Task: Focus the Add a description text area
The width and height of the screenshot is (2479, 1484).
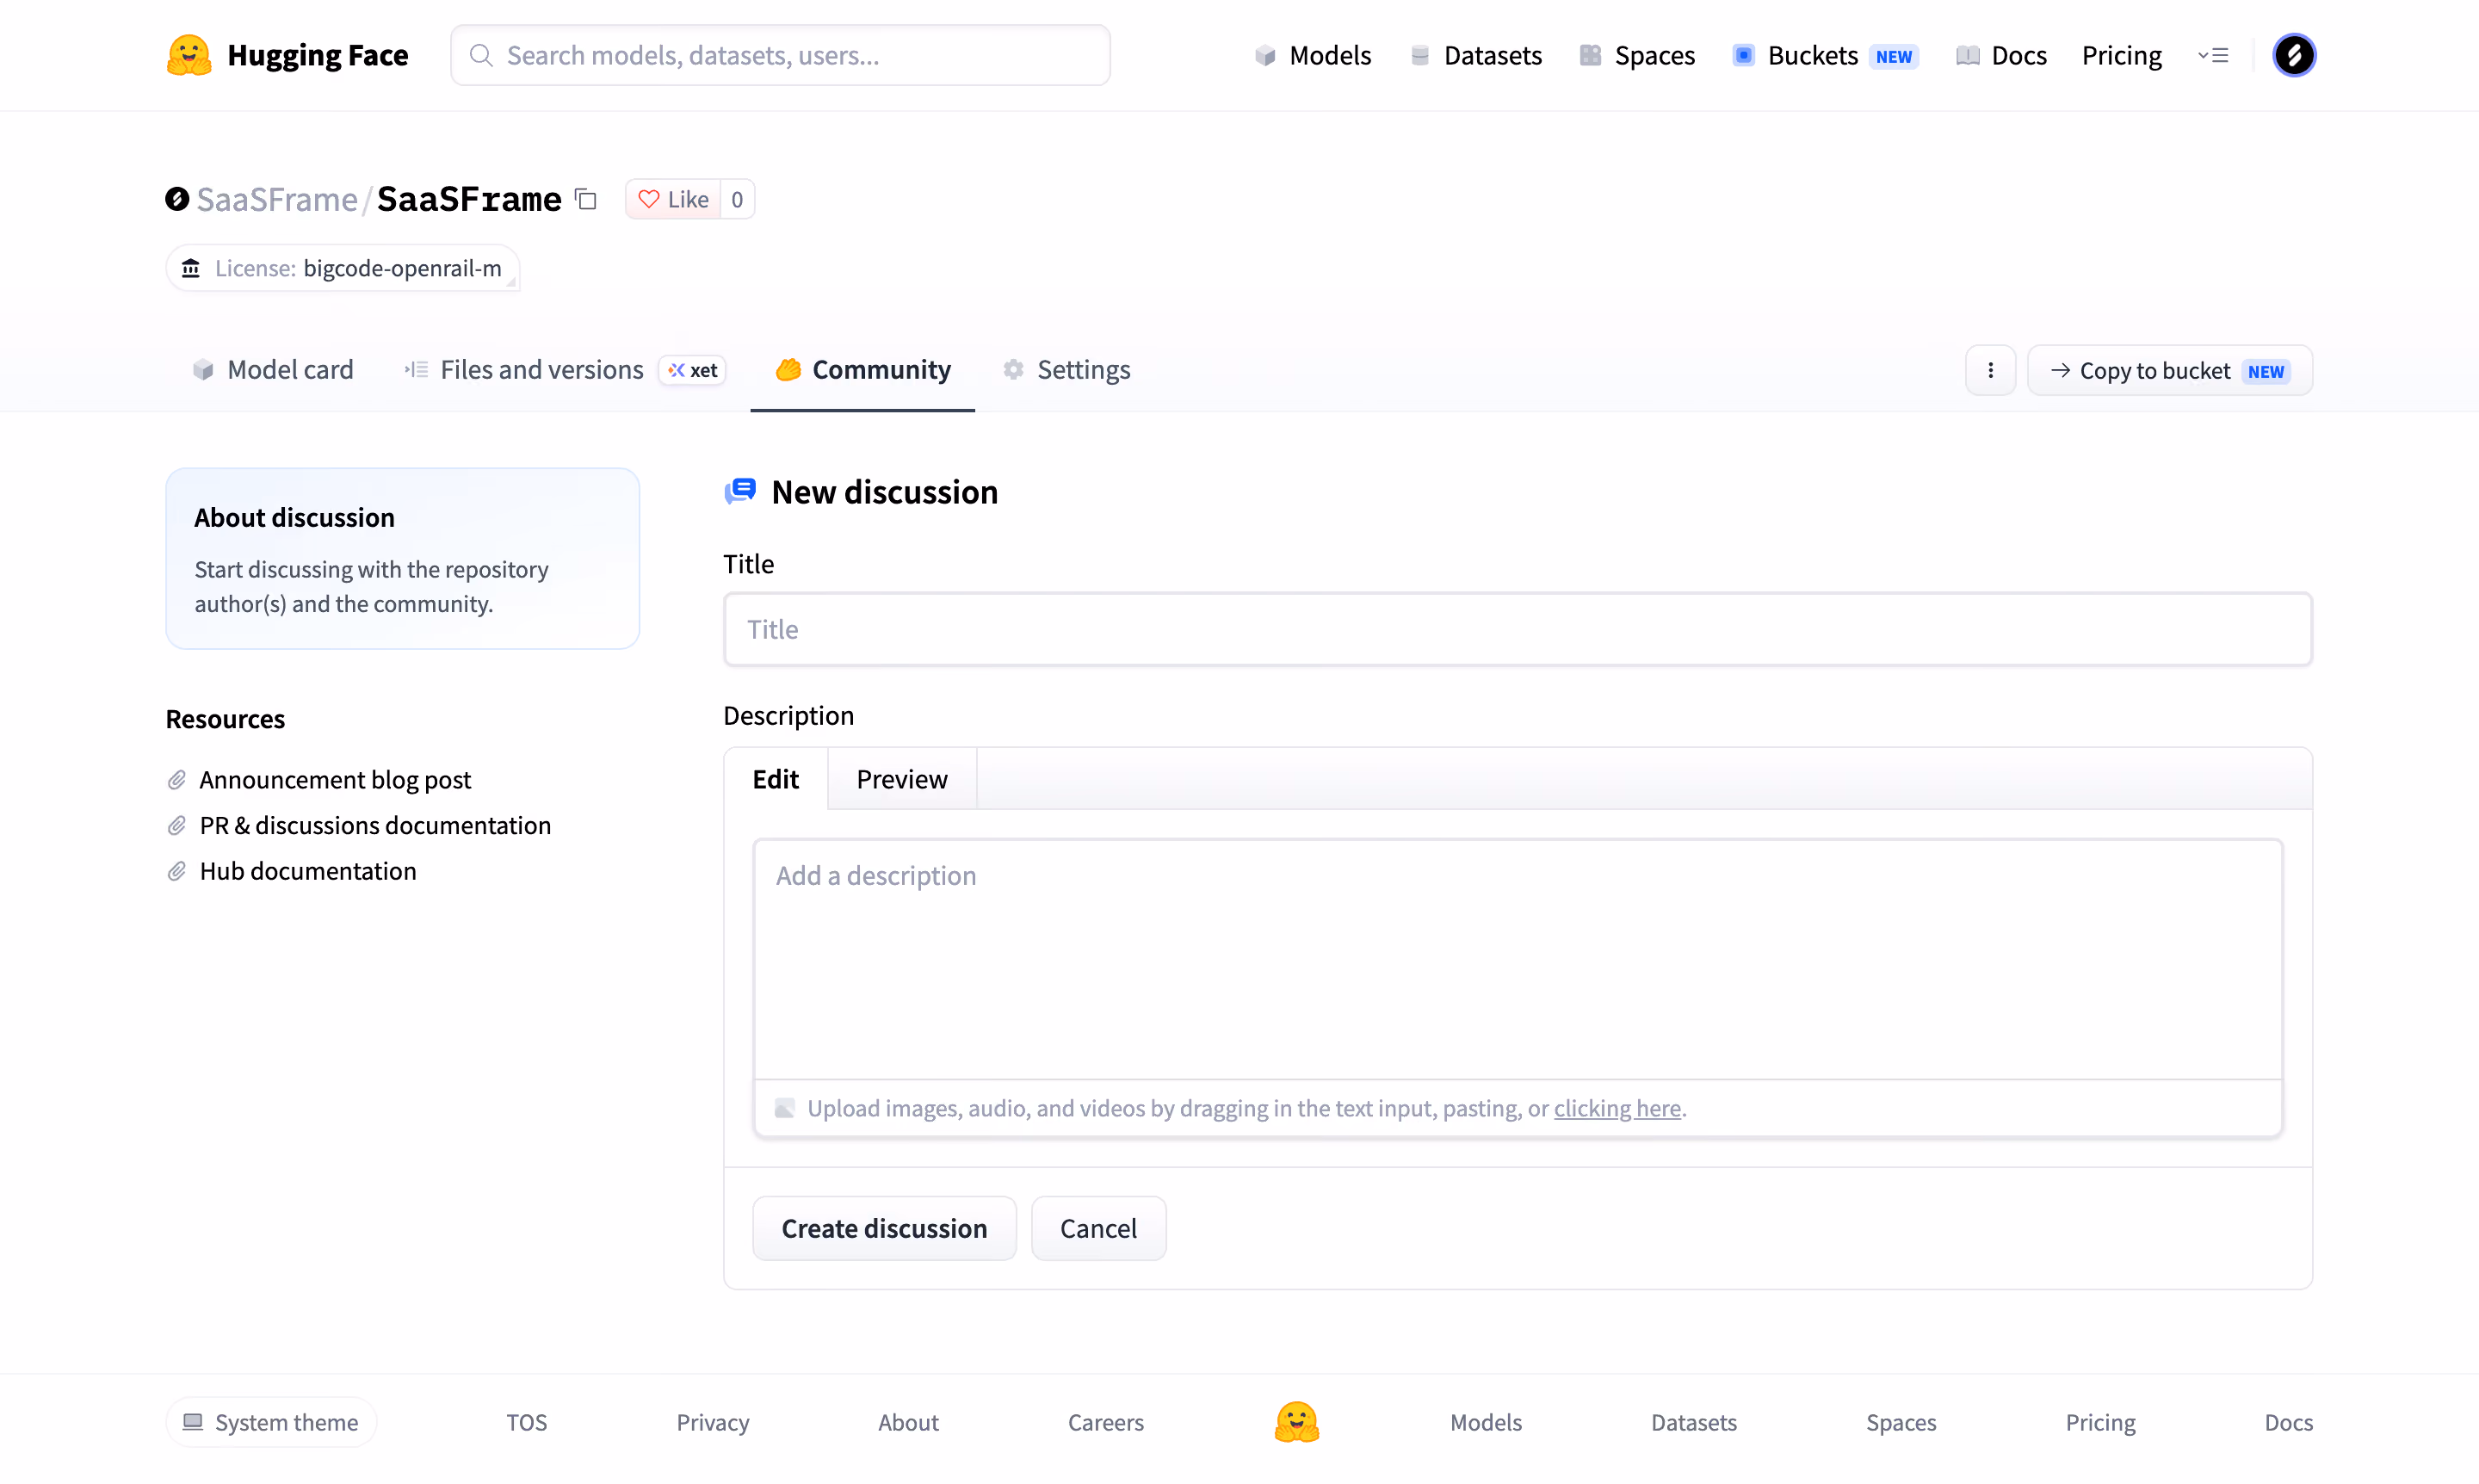Action: click(x=1518, y=959)
